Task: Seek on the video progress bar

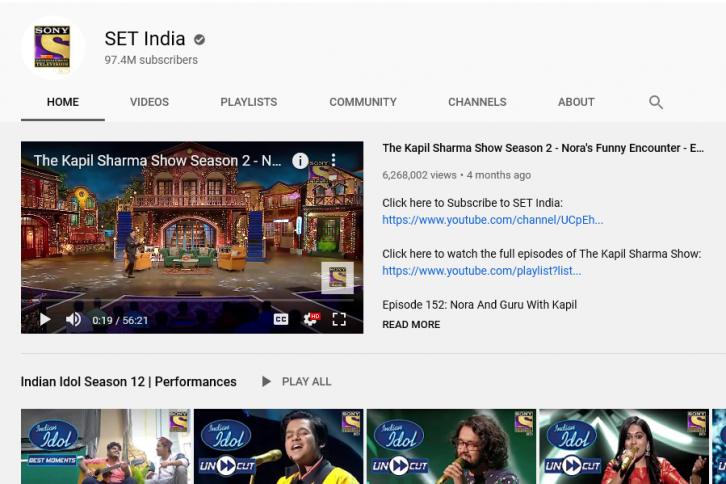Action: click(x=192, y=301)
